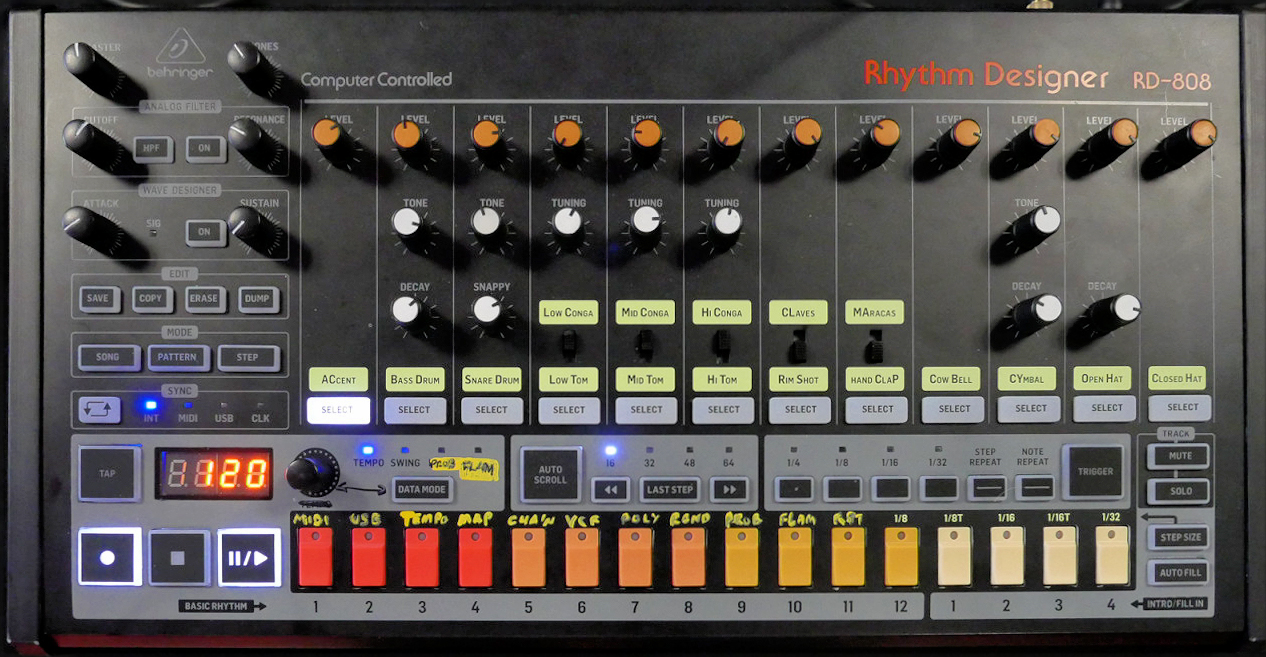Grab the Cutoff filter knob

tap(85, 140)
